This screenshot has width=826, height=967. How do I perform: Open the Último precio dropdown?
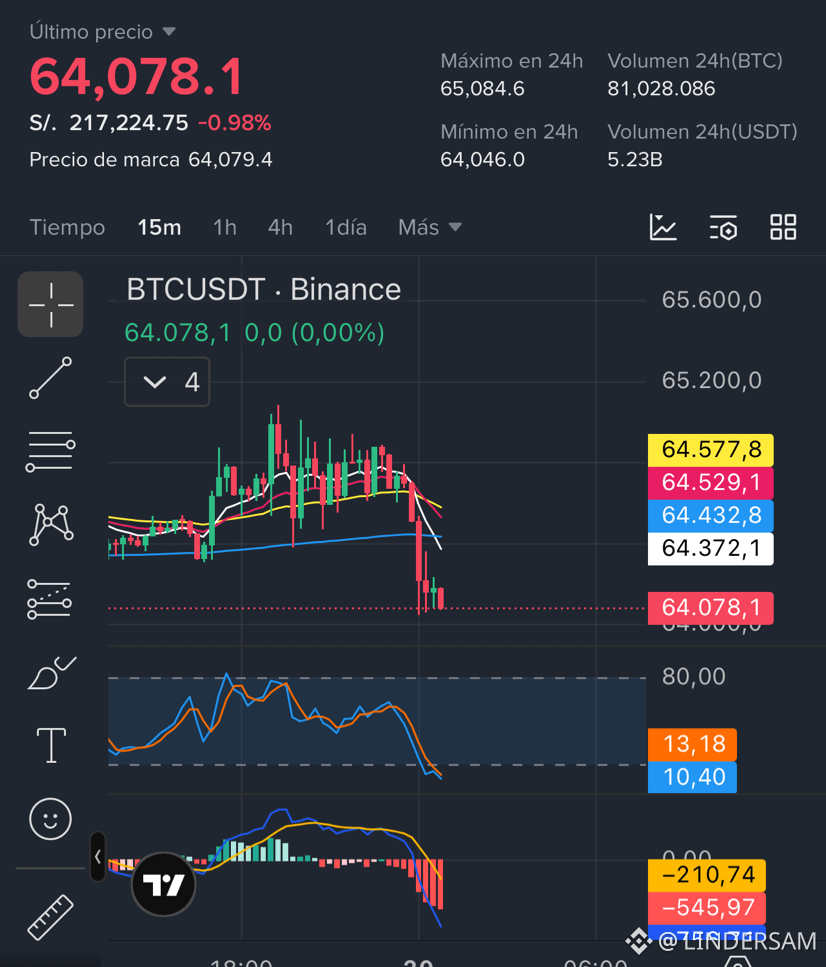click(x=102, y=31)
